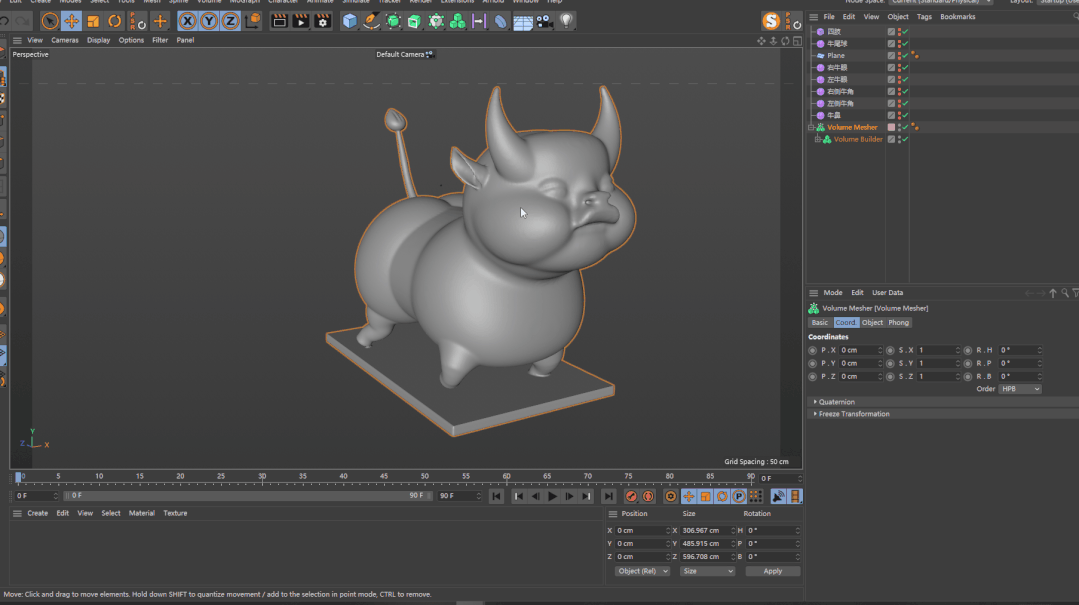The height and width of the screenshot is (605, 1079).
Task: Click the Plane object's layer box
Action: tap(891, 56)
